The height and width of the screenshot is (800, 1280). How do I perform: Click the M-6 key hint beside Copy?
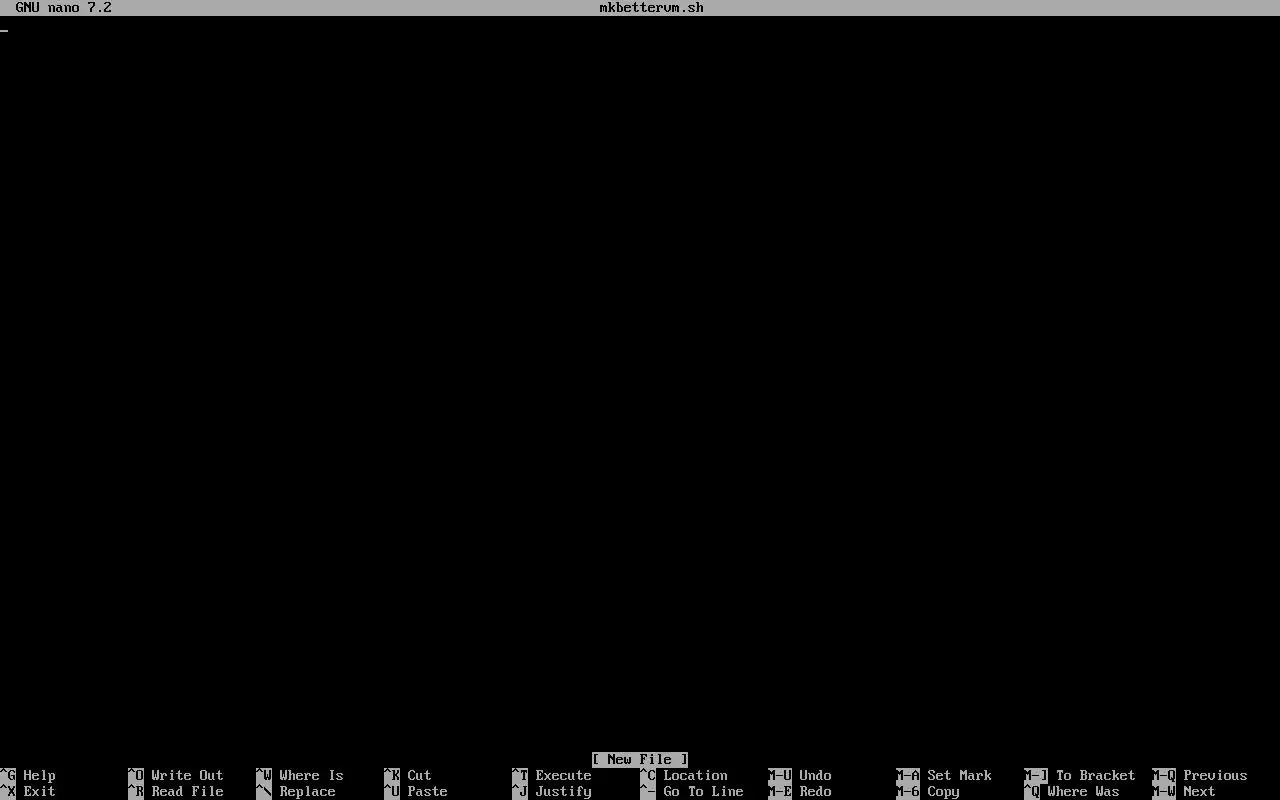click(x=908, y=791)
